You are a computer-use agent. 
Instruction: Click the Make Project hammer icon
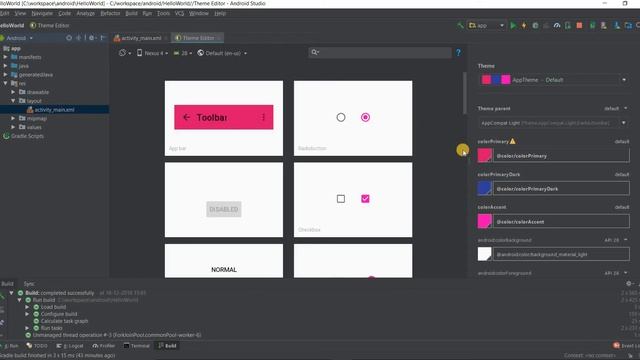pos(460,25)
